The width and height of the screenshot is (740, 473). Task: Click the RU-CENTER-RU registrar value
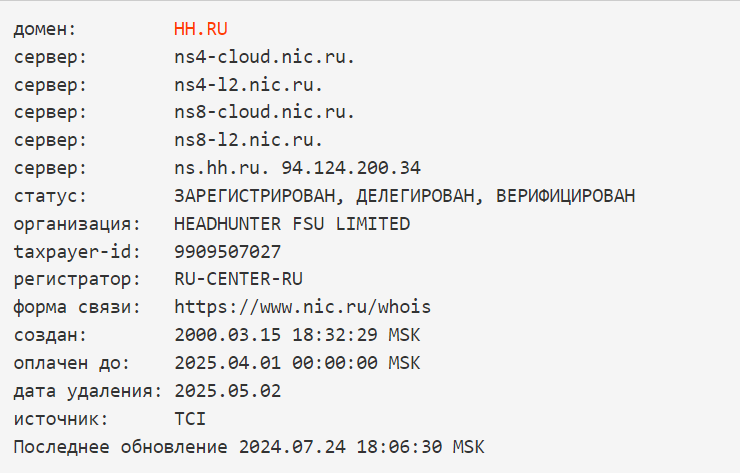click(x=238, y=279)
